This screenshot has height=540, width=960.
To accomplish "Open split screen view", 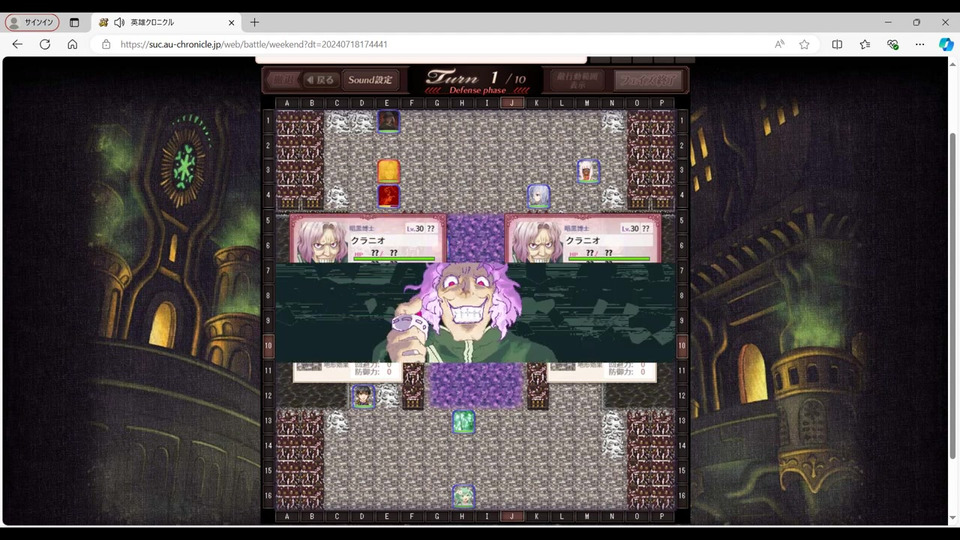I will pos(837,44).
